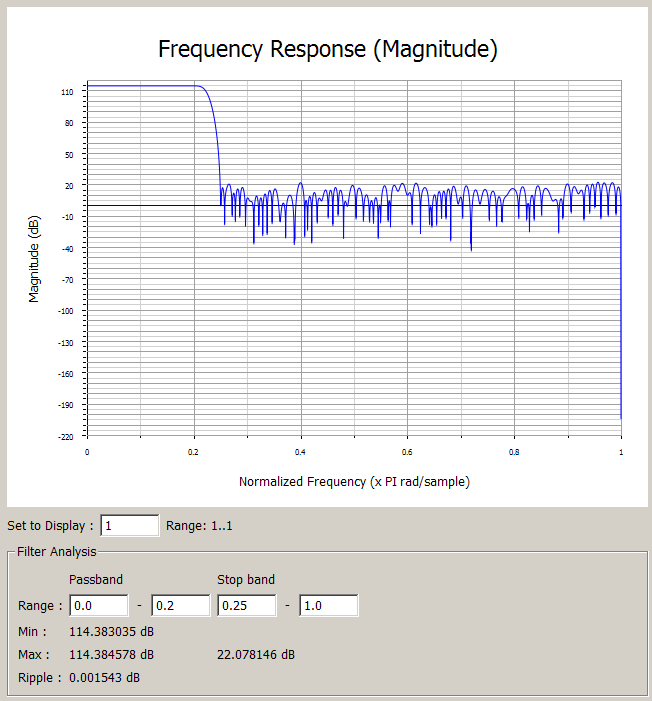Click the -220 tick label on magnitude axis
This screenshot has width=652, height=701.
coord(66,437)
